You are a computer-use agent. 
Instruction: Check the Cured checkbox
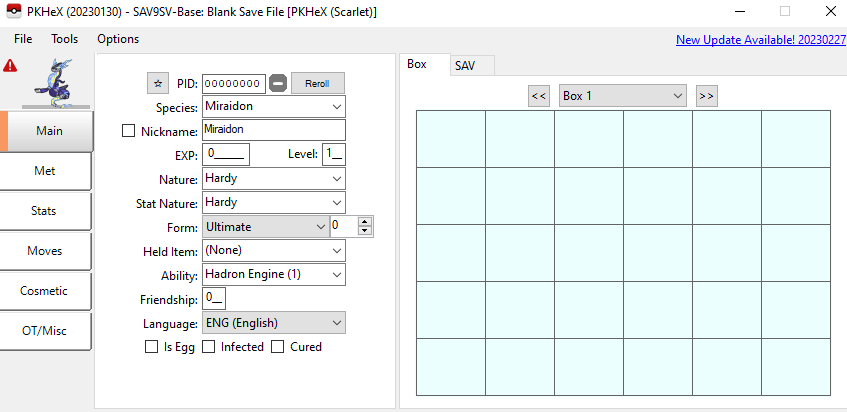tap(278, 347)
